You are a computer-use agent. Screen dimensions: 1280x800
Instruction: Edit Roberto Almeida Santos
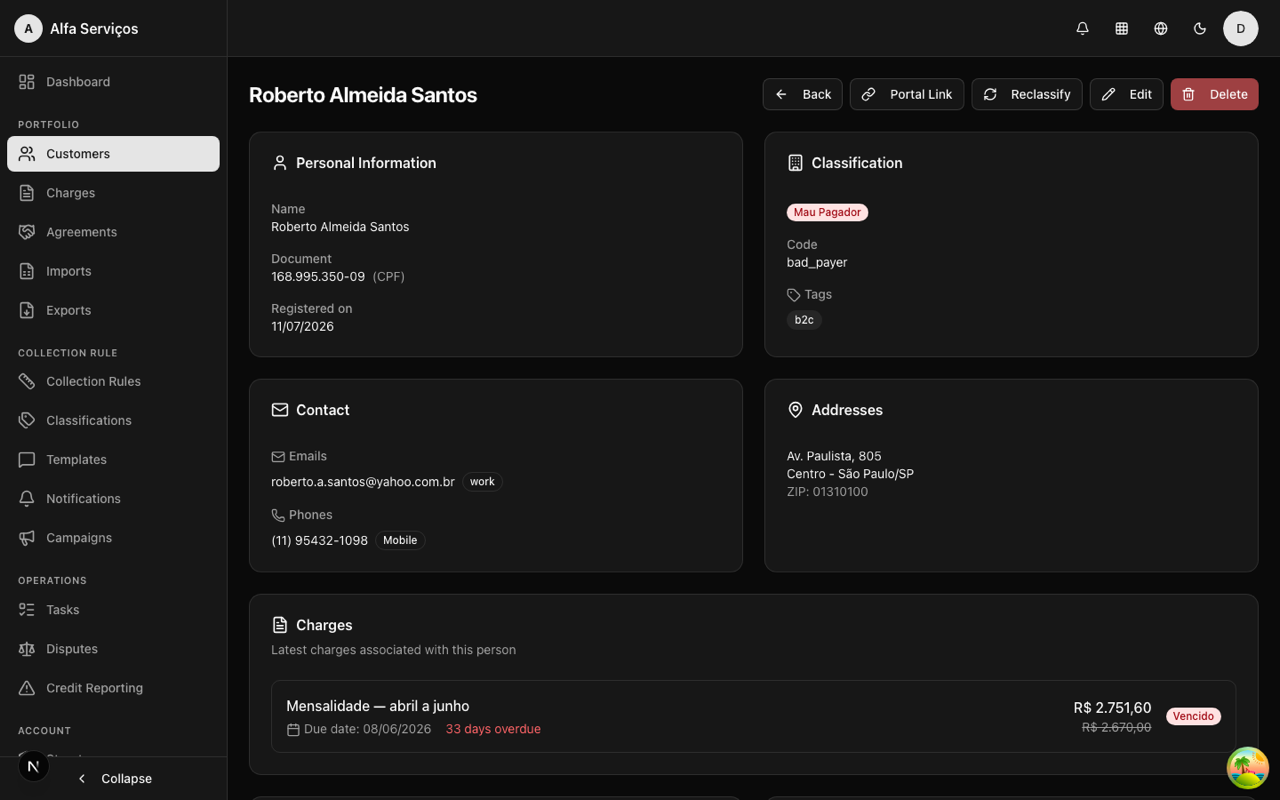click(x=1126, y=94)
